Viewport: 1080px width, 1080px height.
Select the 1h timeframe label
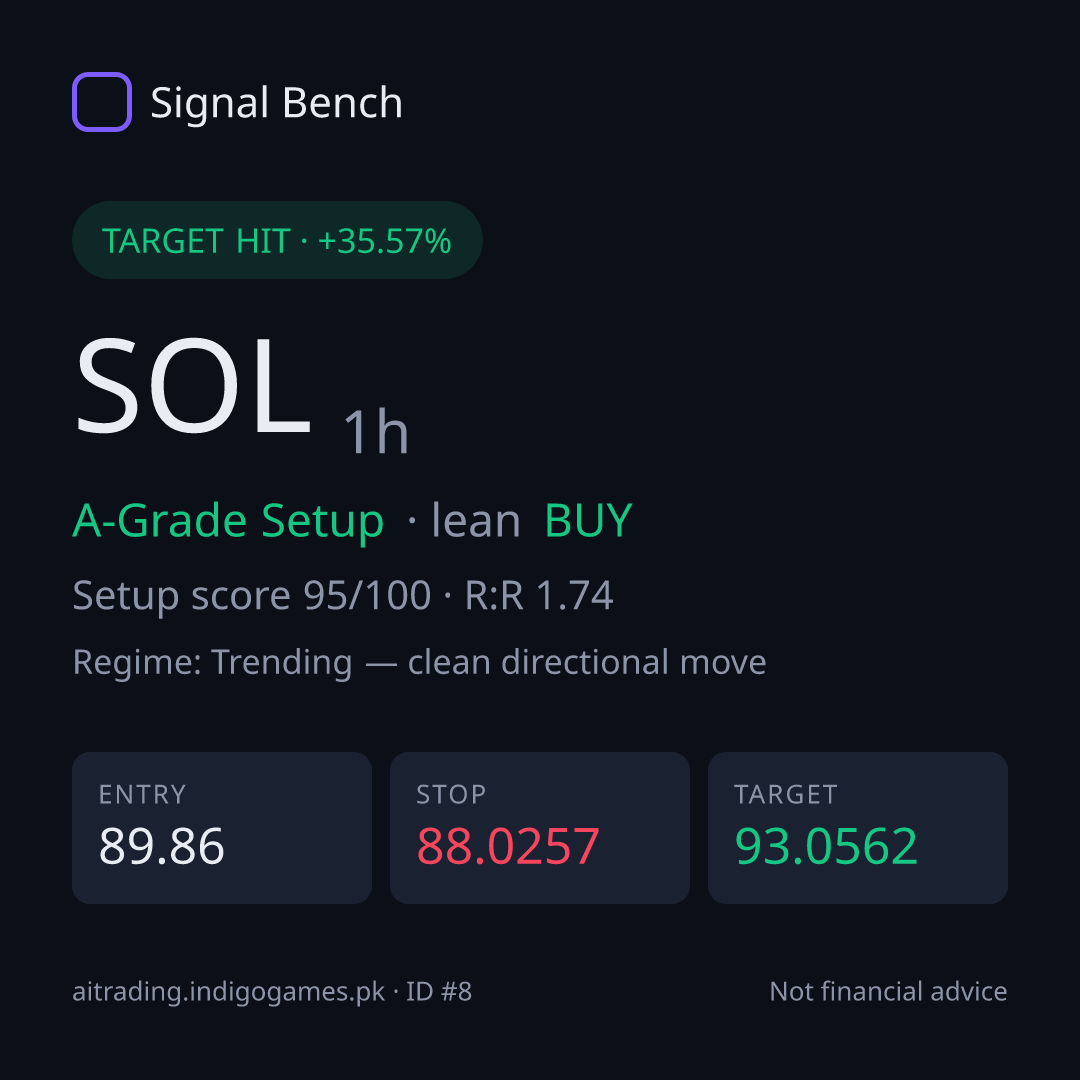pyautogui.click(x=376, y=433)
